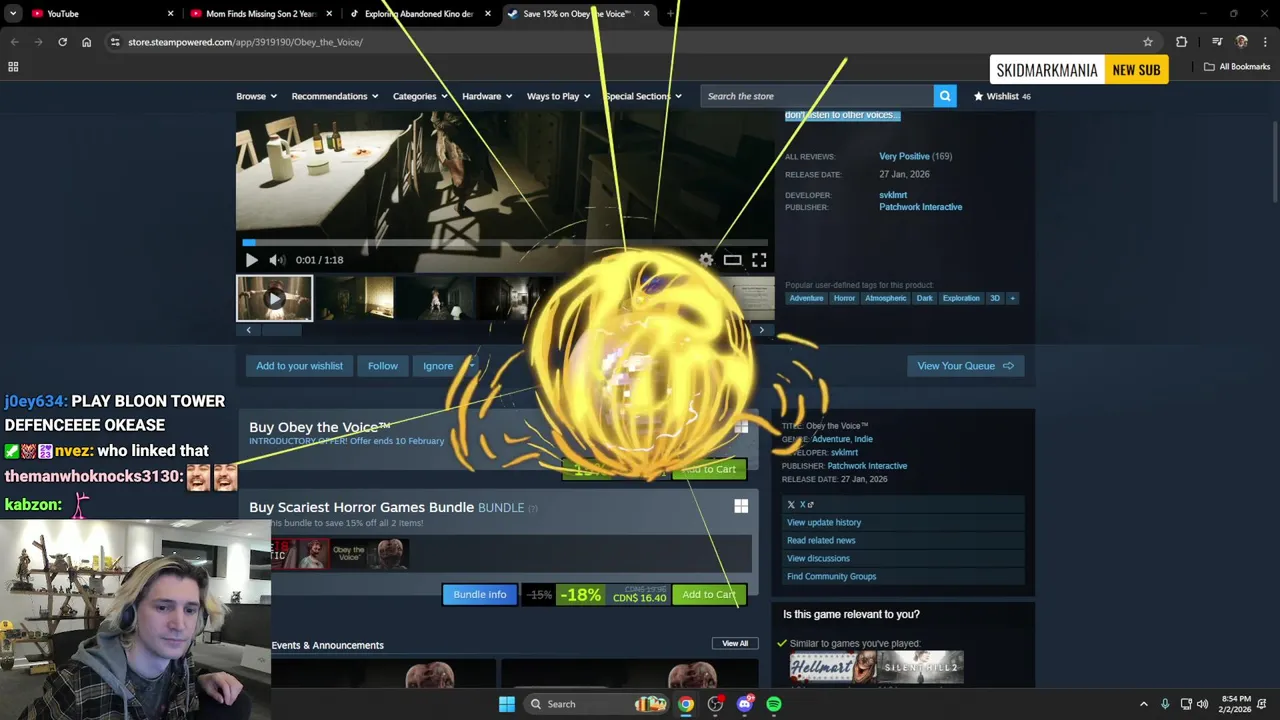Switch trailer to theater mode

(732, 260)
